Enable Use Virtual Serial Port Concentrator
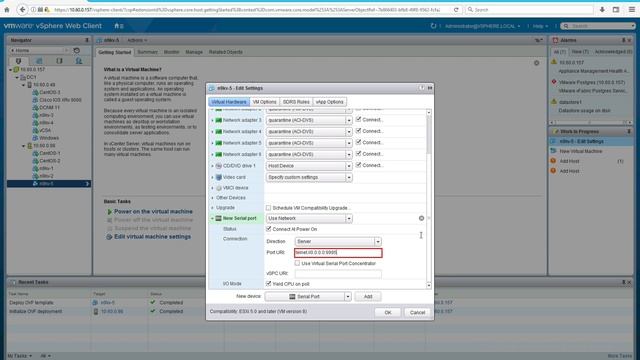The height and width of the screenshot is (360, 640). point(297,263)
